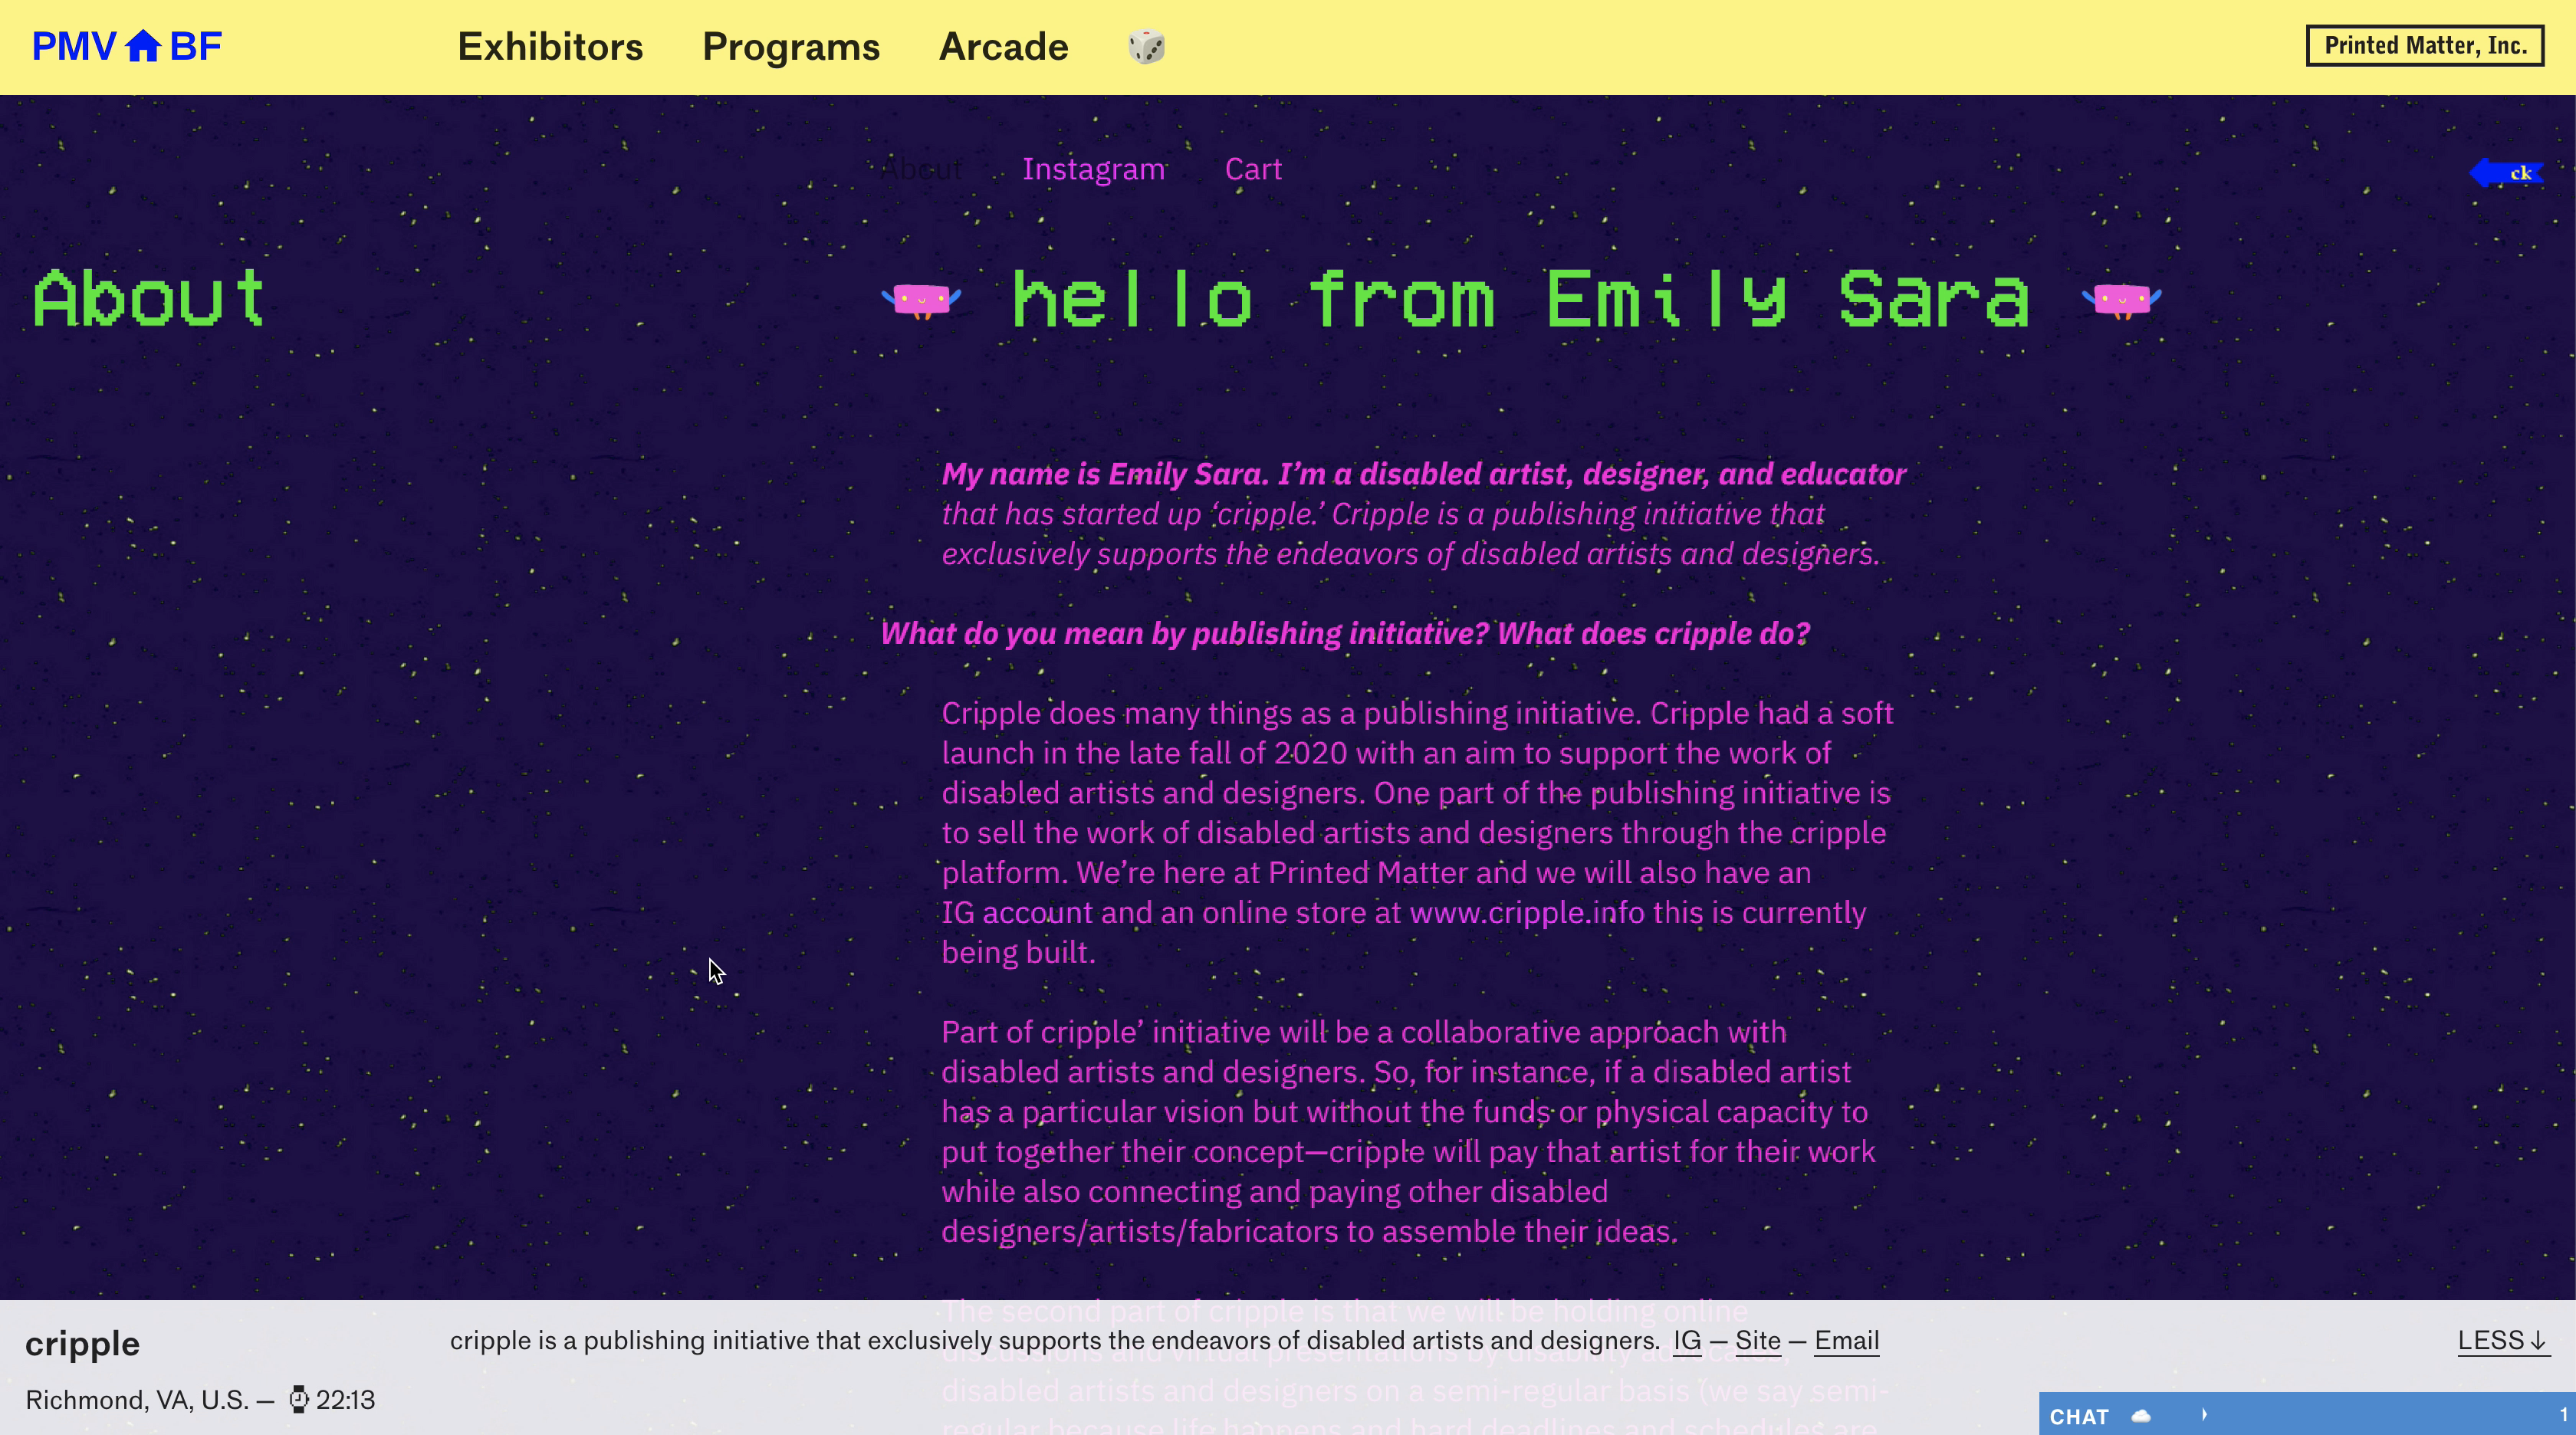The image size is (2576, 1435).
Task: Open the Exhibitors page
Action: pos(550,47)
